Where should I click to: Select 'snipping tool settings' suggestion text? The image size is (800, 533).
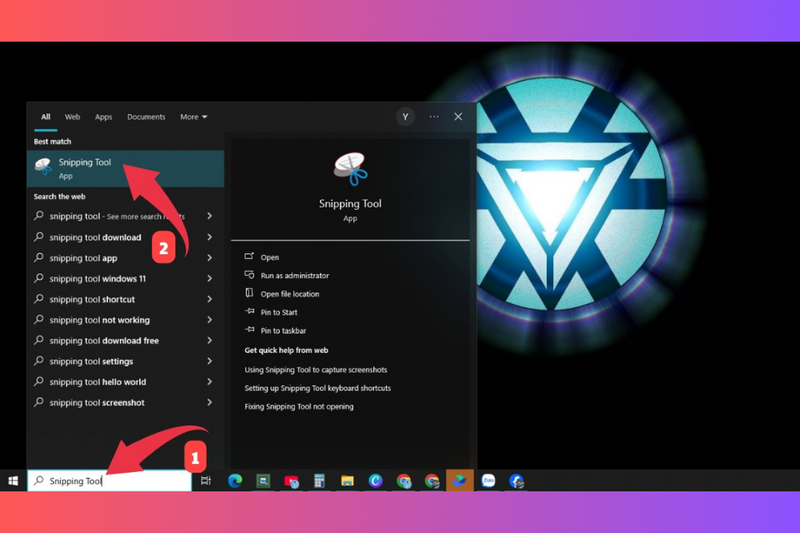click(91, 361)
